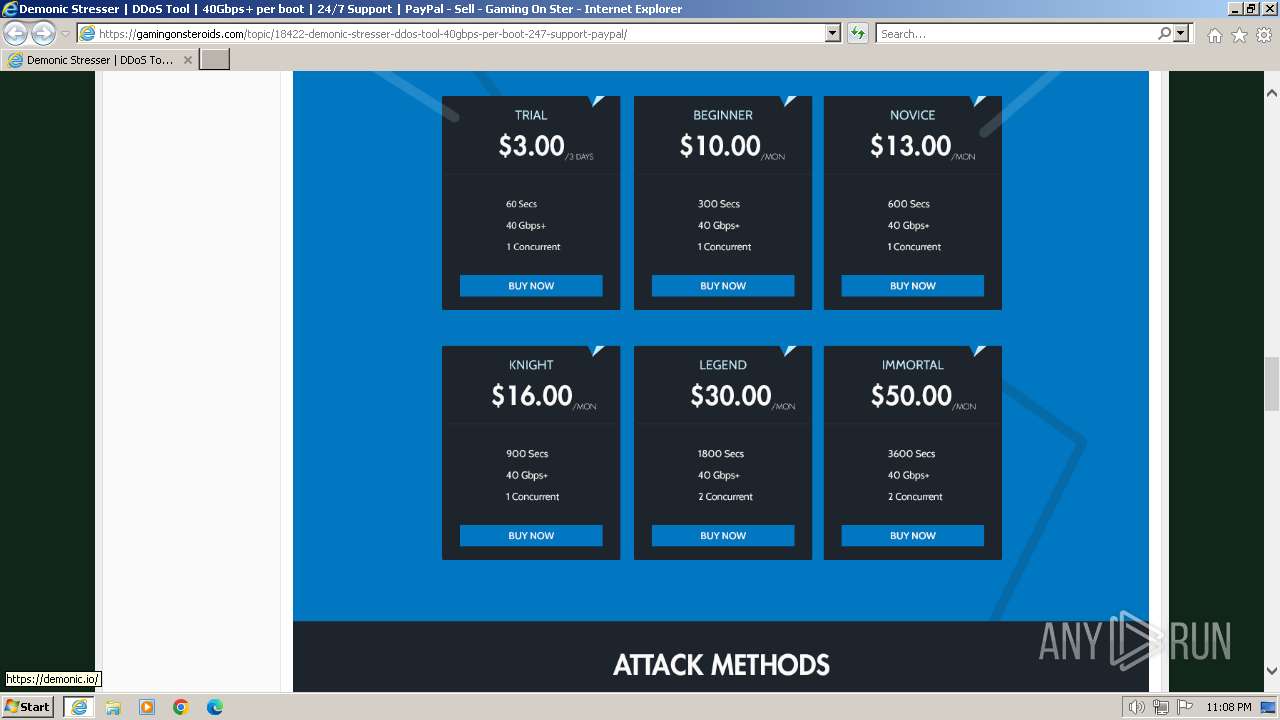Buy the Immortal $50.00 plan

click(913, 536)
